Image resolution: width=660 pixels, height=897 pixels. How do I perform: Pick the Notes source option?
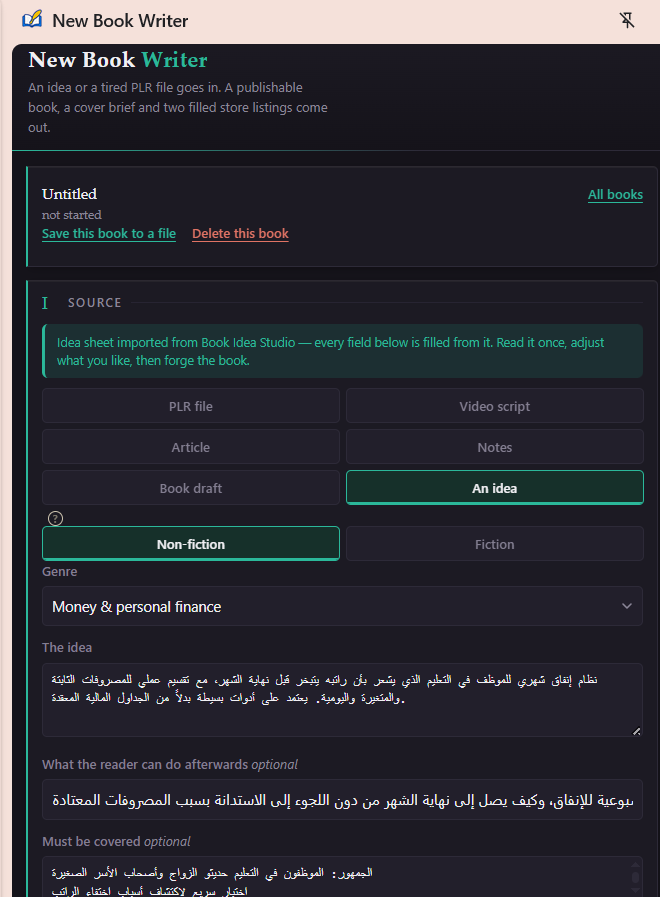coord(495,447)
